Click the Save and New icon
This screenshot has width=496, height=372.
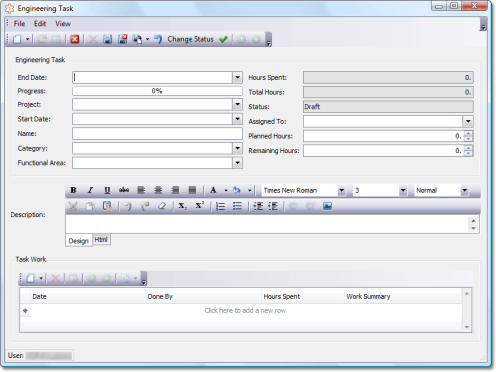coord(137,39)
